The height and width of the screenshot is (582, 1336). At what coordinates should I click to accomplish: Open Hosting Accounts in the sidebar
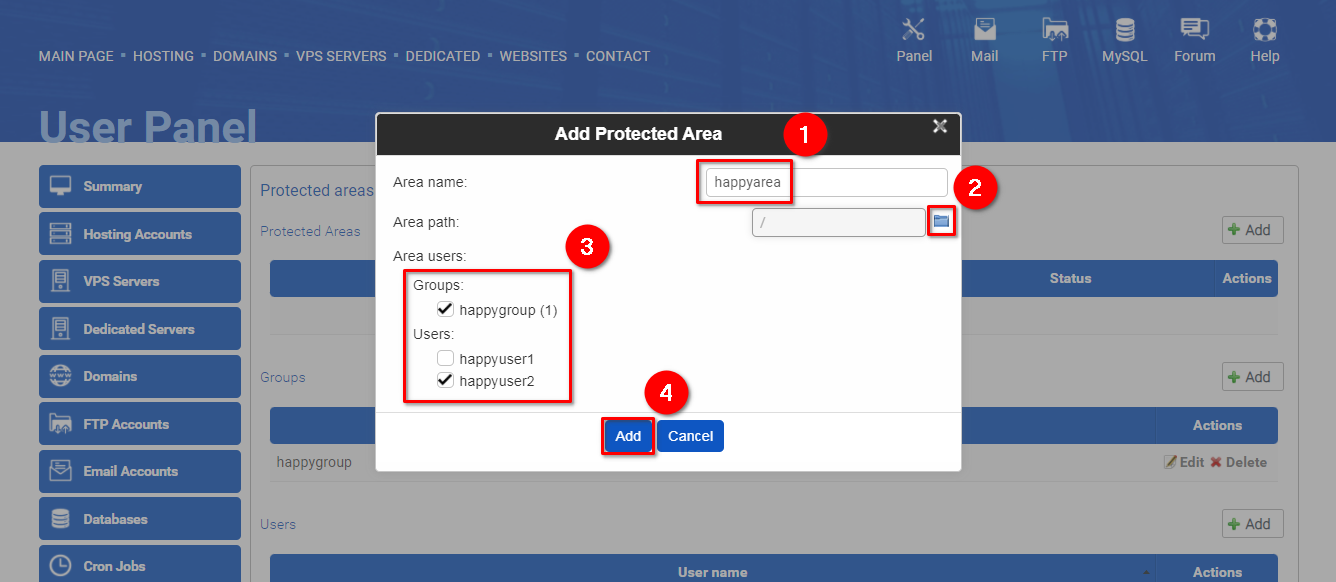click(140, 234)
